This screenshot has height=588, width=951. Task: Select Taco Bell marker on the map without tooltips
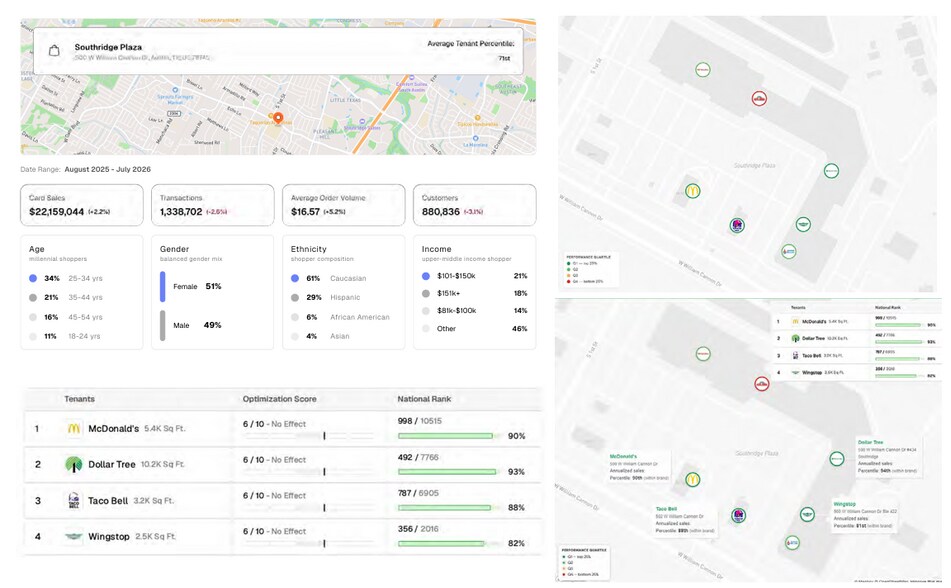737,226
